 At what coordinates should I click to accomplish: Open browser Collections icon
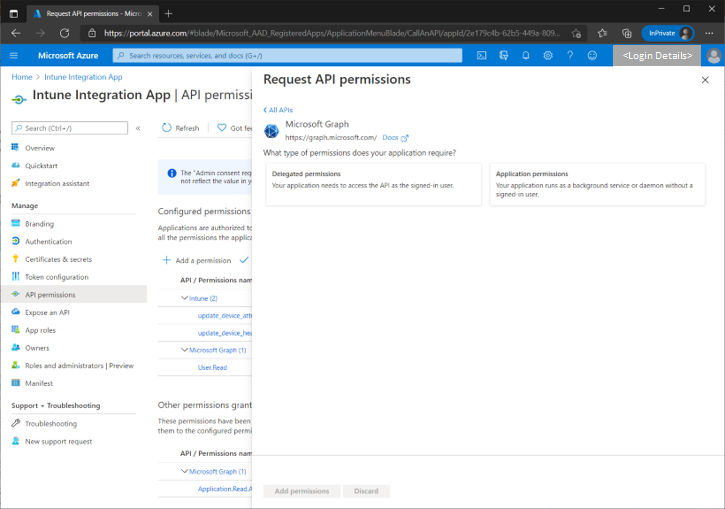(627, 33)
